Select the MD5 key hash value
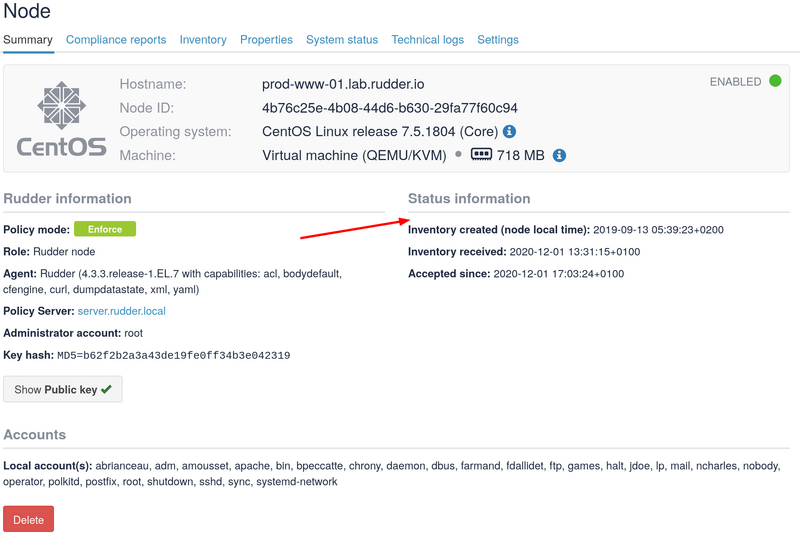 (173, 355)
